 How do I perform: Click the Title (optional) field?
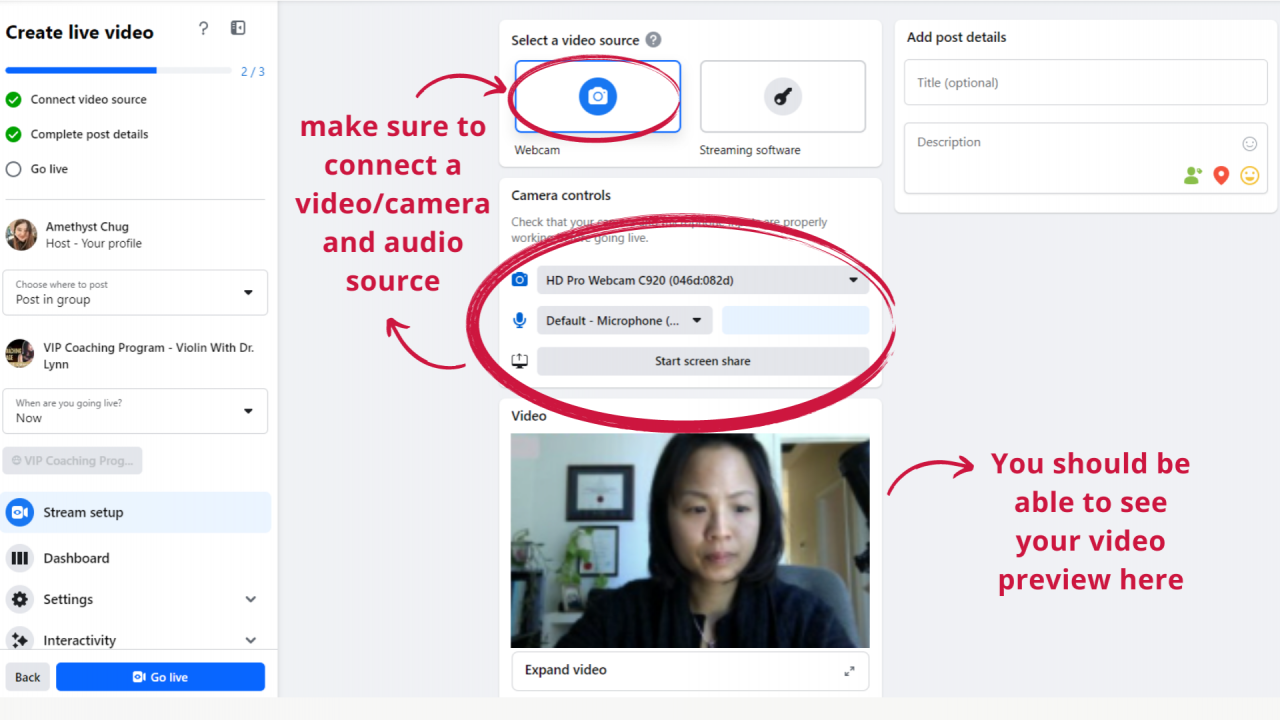click(1086, 83)
